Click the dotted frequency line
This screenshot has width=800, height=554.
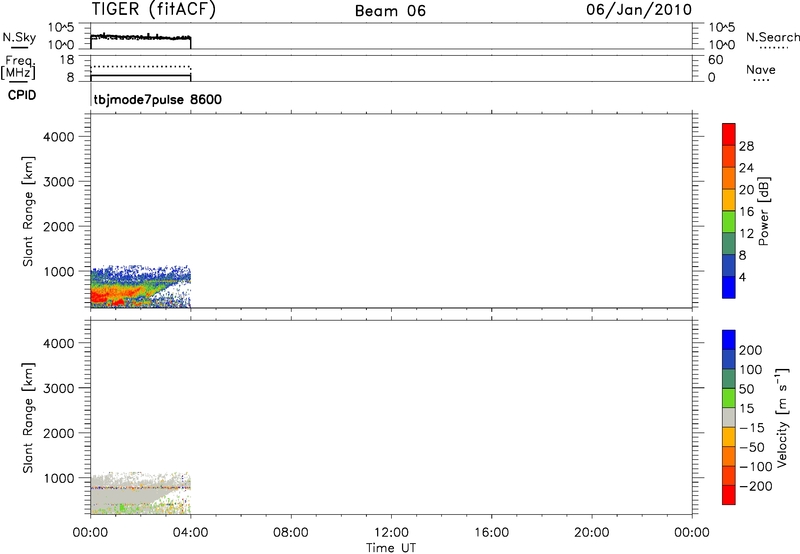coord(140,66)
